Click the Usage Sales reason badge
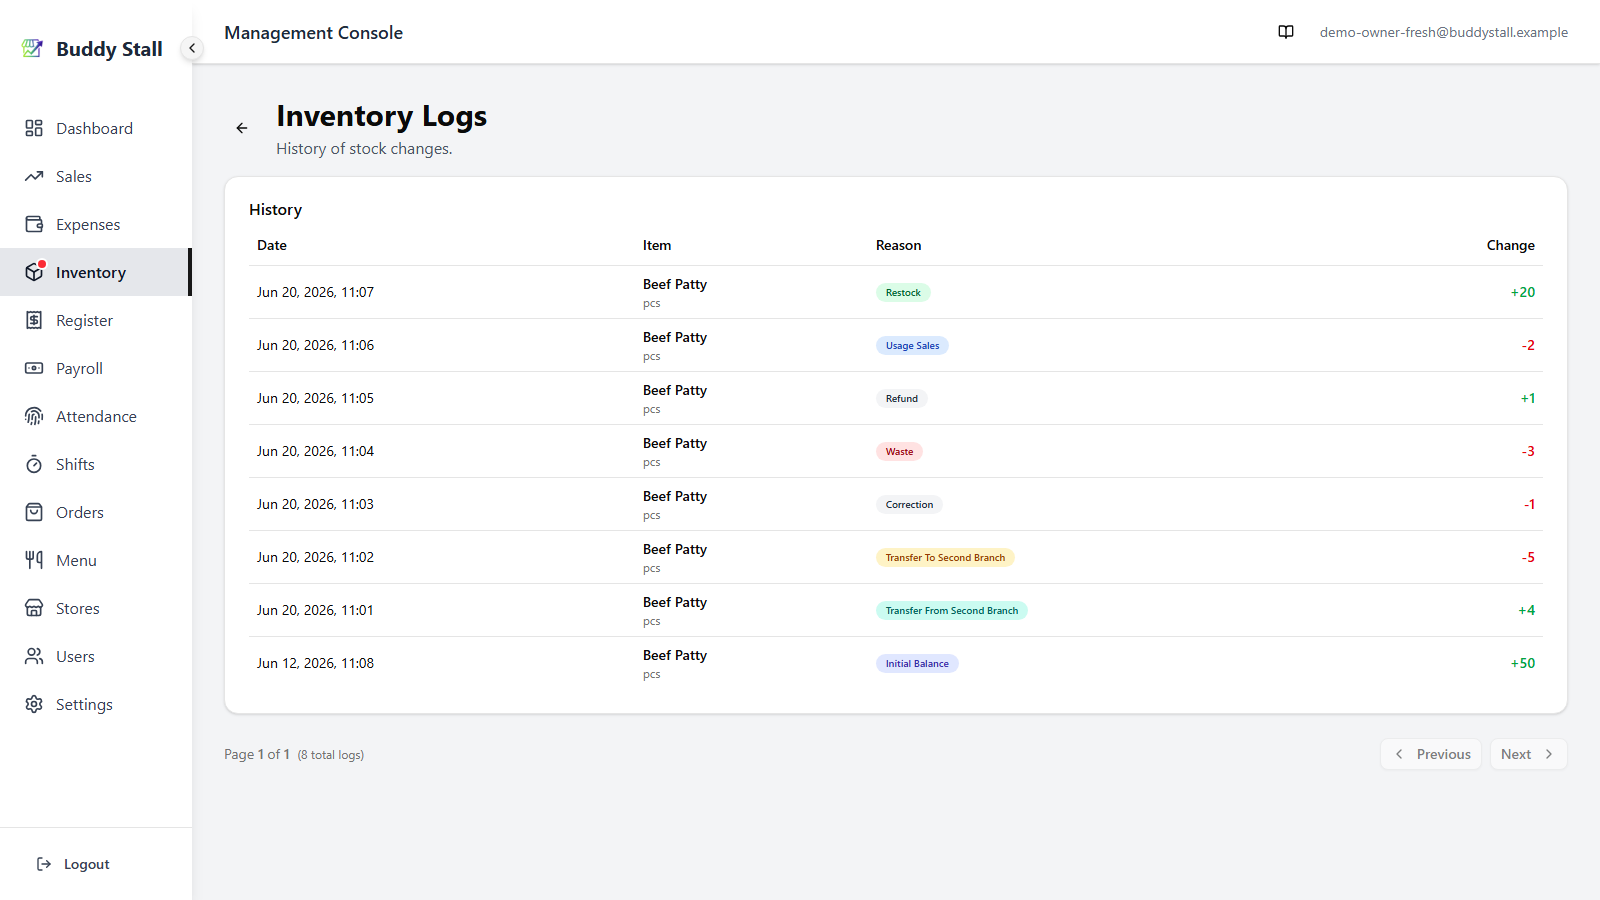1600x900 pixels. pyautogui.click(x=912, y=346)
